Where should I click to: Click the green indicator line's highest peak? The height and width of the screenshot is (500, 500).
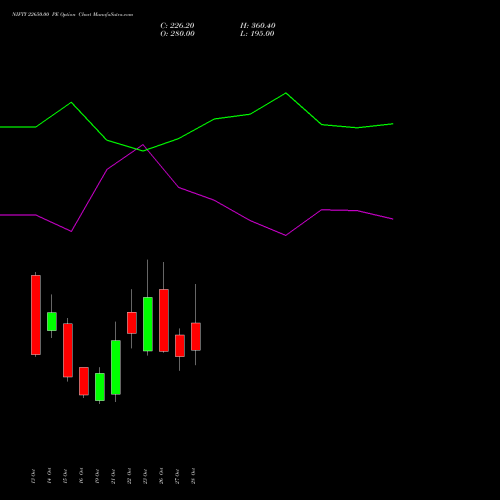(x=286, y=93)
